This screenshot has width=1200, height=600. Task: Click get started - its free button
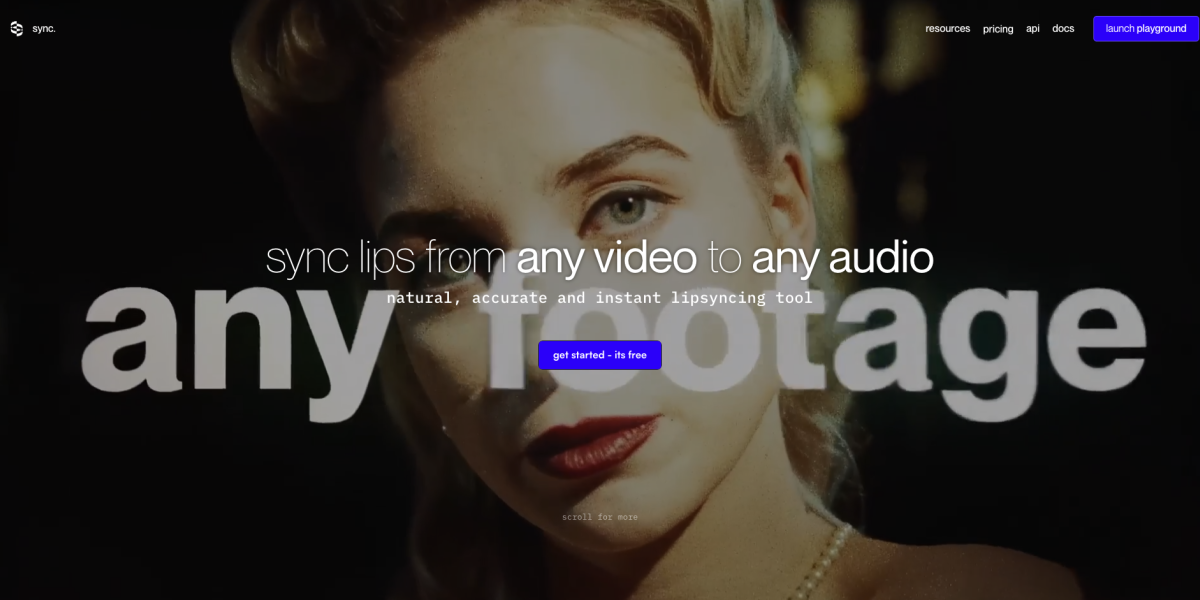600,355
